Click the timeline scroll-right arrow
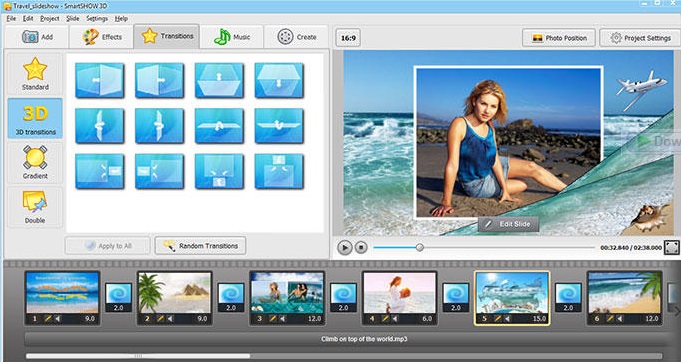Screen dimensions: 681x362 coord(676,310)
